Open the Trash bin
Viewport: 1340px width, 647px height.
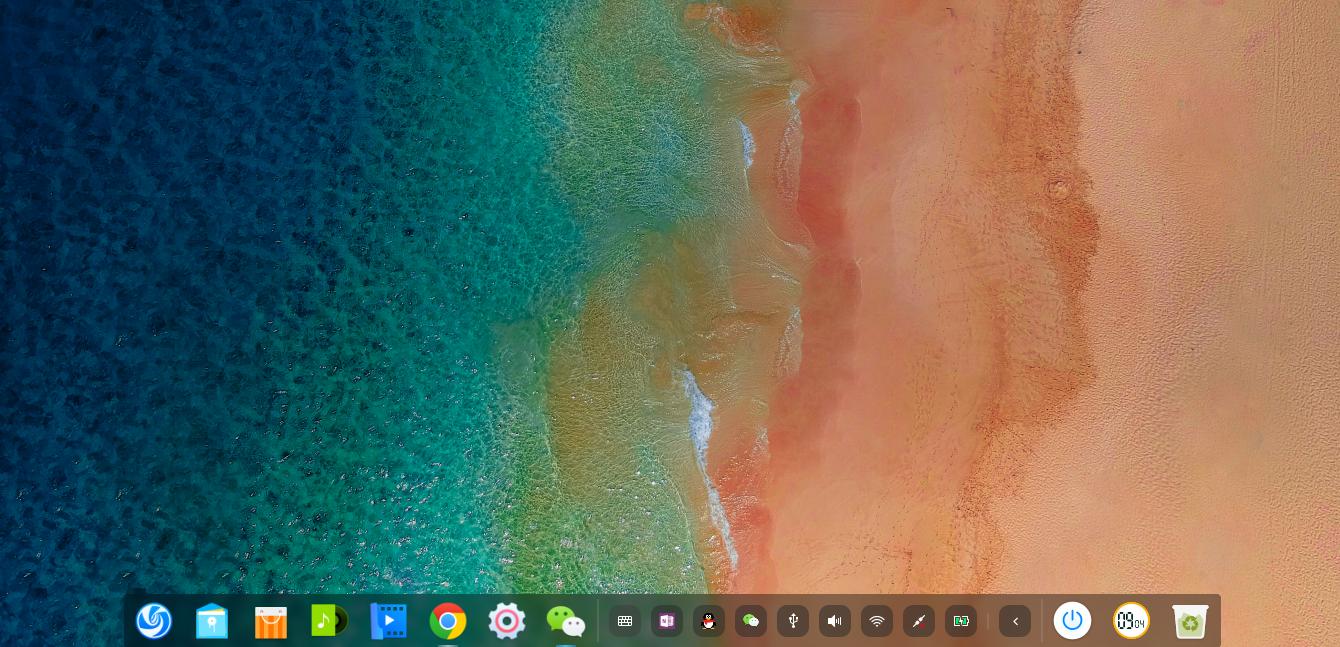coord(1190,621)
